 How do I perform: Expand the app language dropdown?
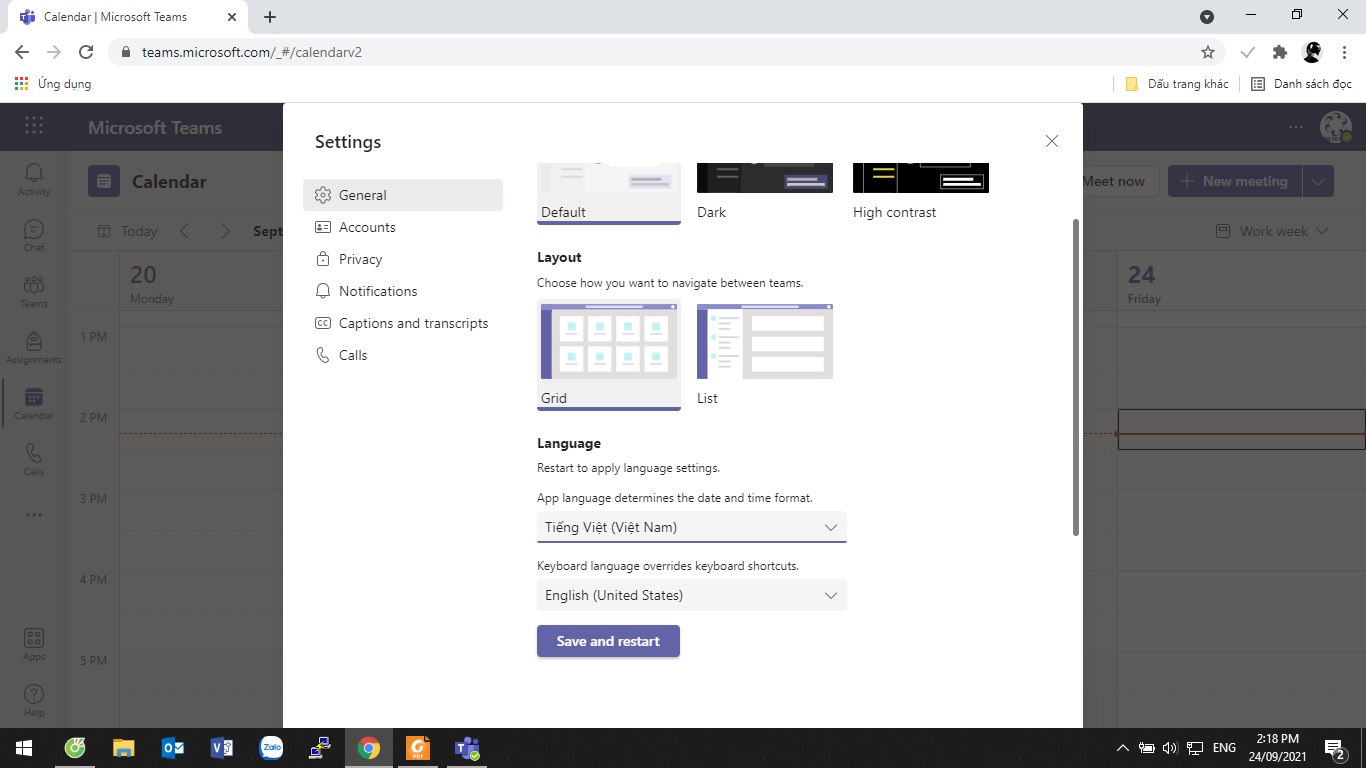(691, 527)
